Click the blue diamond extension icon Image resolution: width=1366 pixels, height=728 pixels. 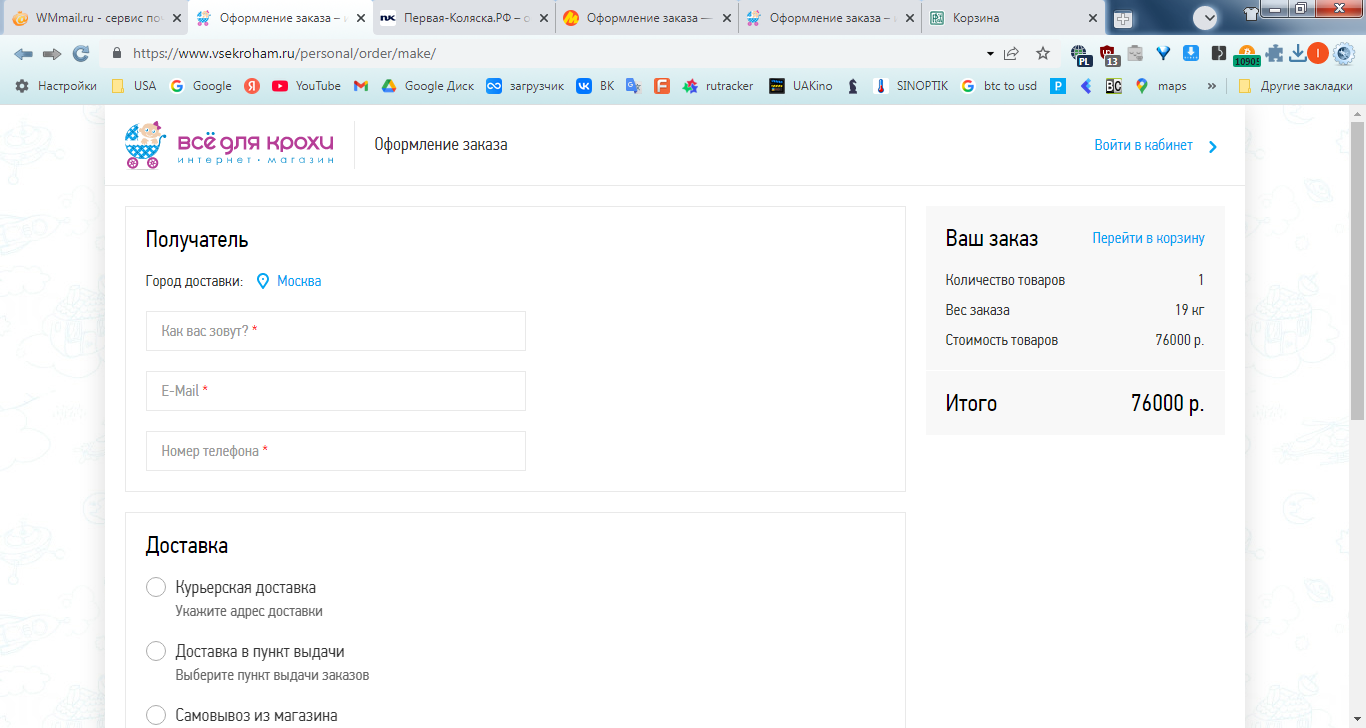[x=1163, y=53]
